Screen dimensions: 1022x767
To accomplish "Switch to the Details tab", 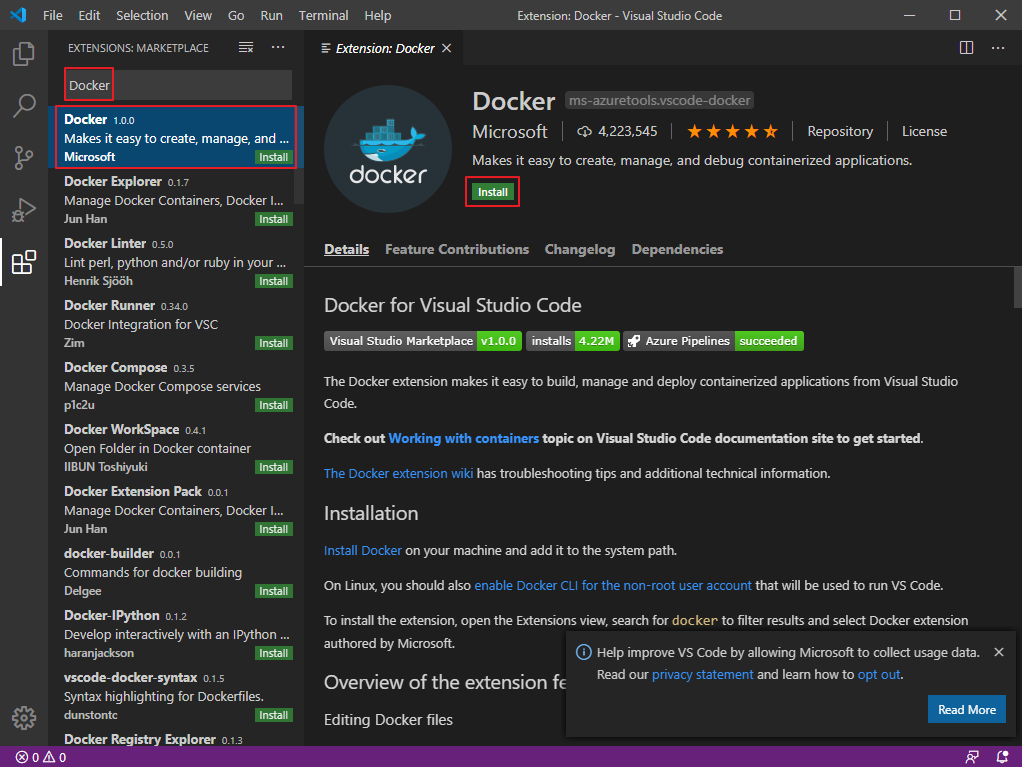I will pos(347,250).
